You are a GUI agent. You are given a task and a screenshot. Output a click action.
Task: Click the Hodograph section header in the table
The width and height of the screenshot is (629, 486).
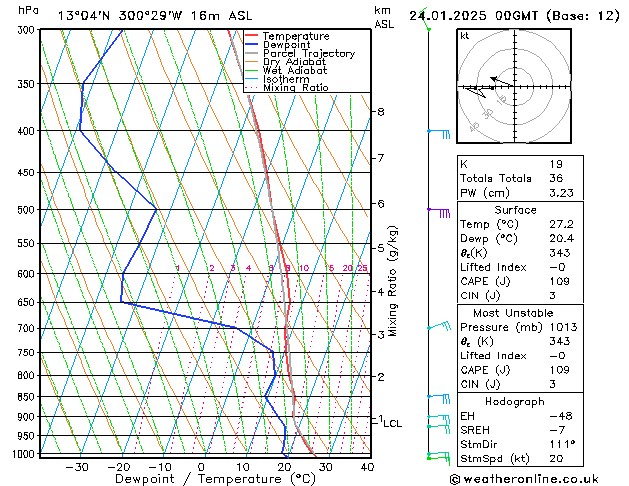click(x=515, y=401)
